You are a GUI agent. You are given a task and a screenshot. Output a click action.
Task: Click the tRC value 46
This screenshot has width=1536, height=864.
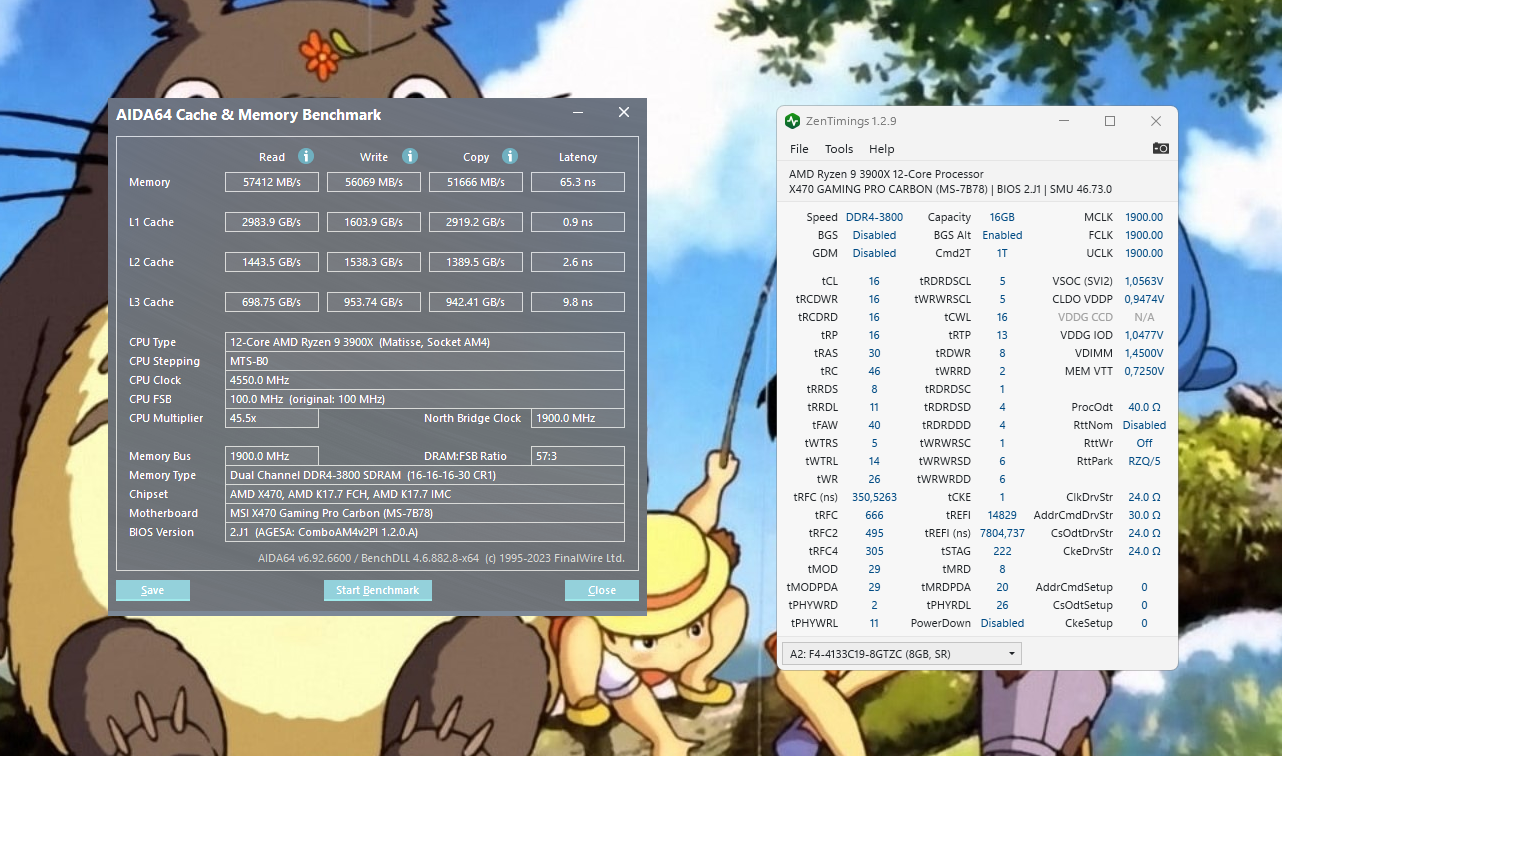874,371
